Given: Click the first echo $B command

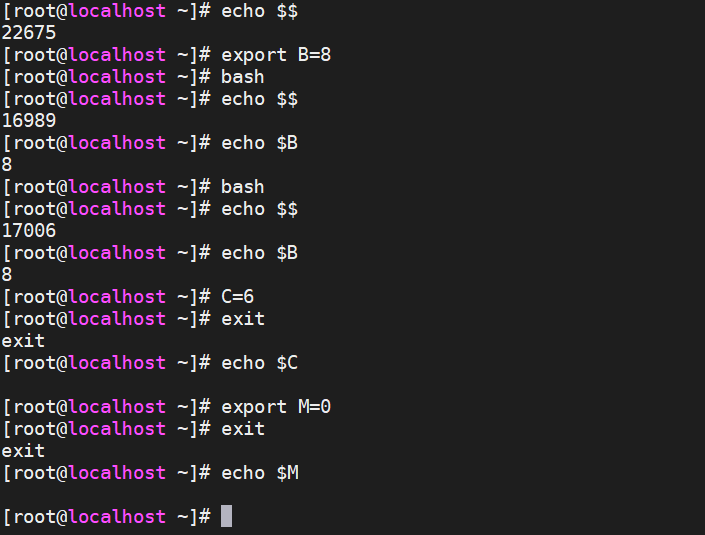Looking at the screenshot, I should [259, 143].
